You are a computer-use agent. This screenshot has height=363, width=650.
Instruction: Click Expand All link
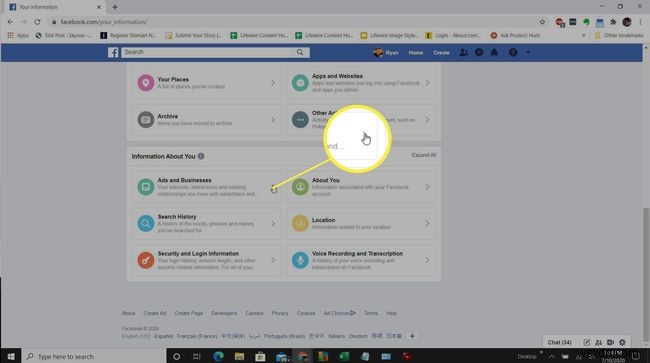(x=424, y=155)
